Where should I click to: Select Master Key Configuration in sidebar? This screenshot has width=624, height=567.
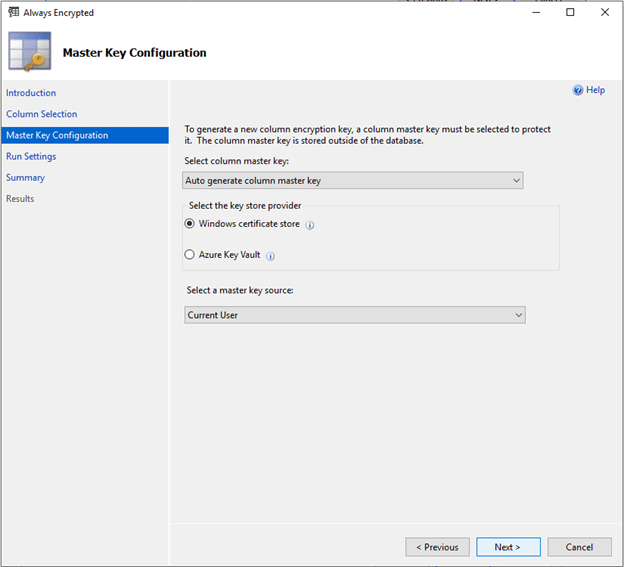tap(57, 135)
